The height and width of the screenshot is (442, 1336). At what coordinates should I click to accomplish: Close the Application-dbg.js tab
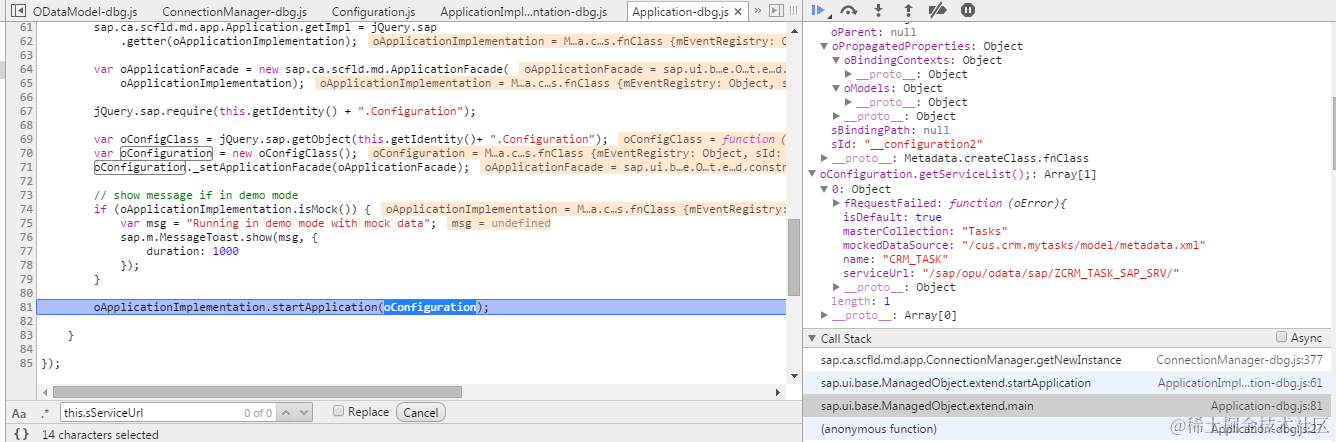coord(738,12)
